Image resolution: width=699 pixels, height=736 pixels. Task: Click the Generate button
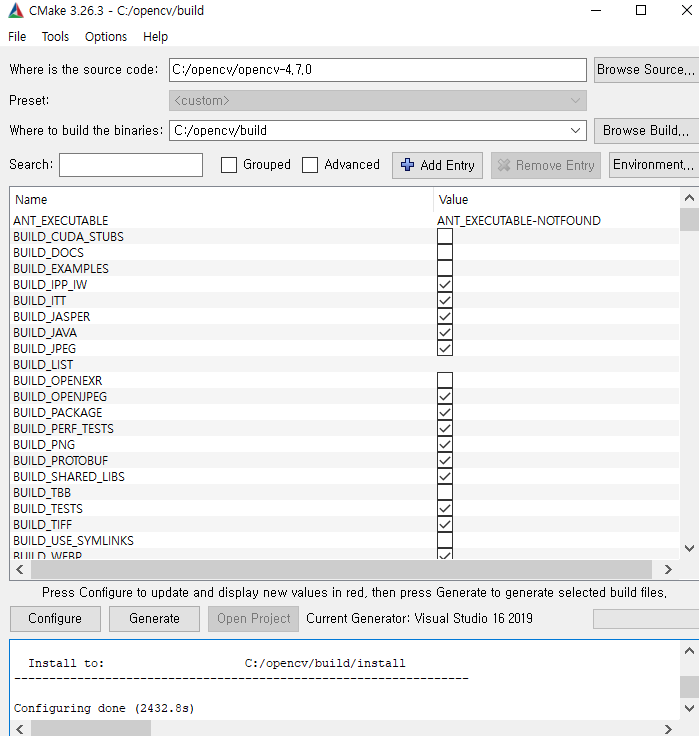[x=154, y=619]
